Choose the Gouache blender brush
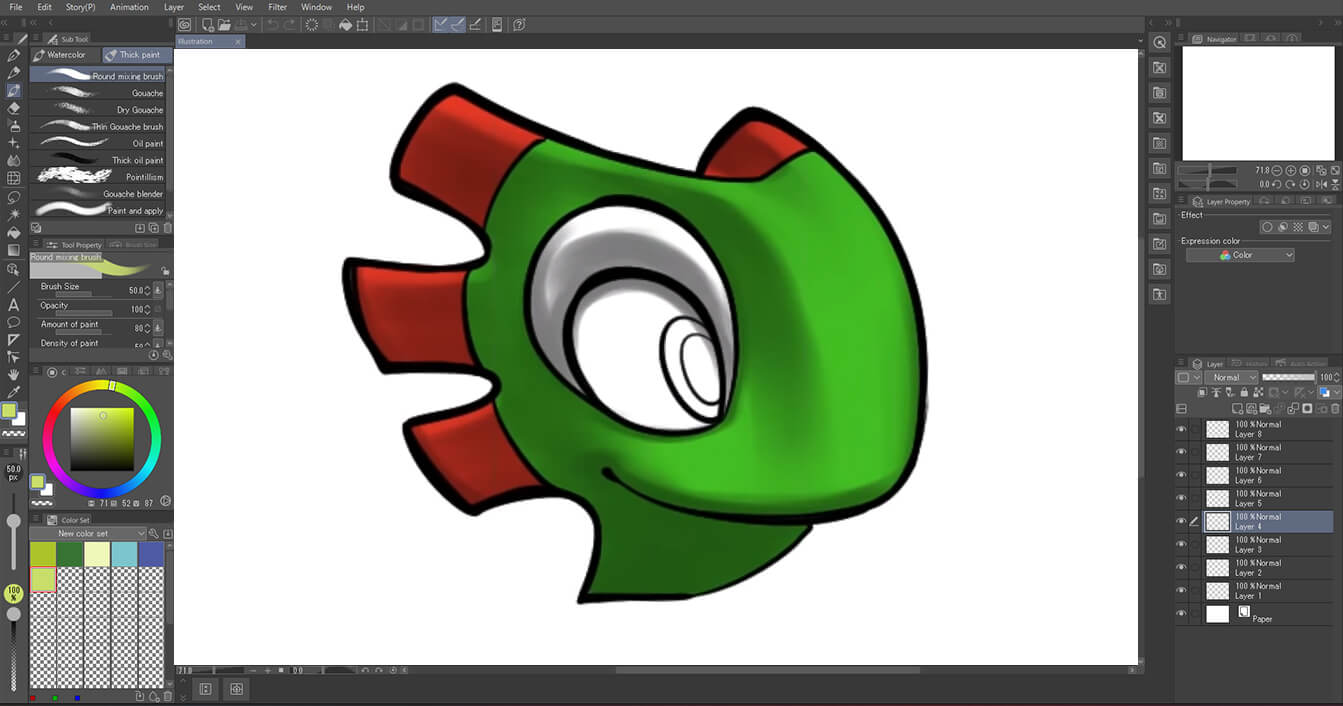Screen dimensions: 1343x706 point(100,194)
